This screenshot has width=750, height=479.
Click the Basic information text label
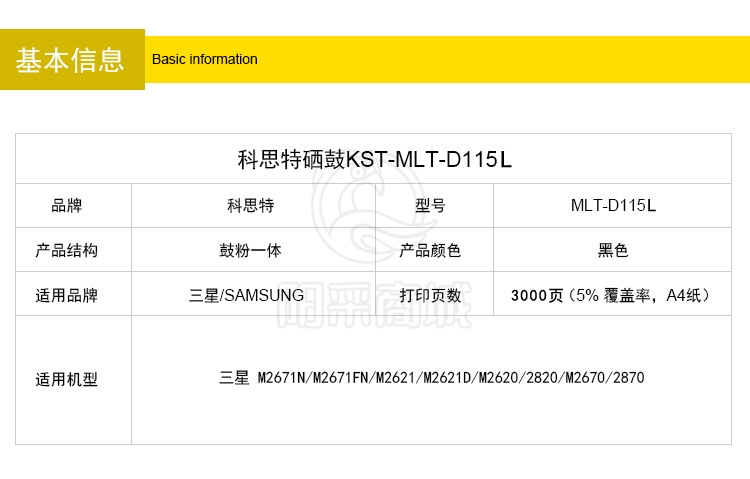point(205,59)
